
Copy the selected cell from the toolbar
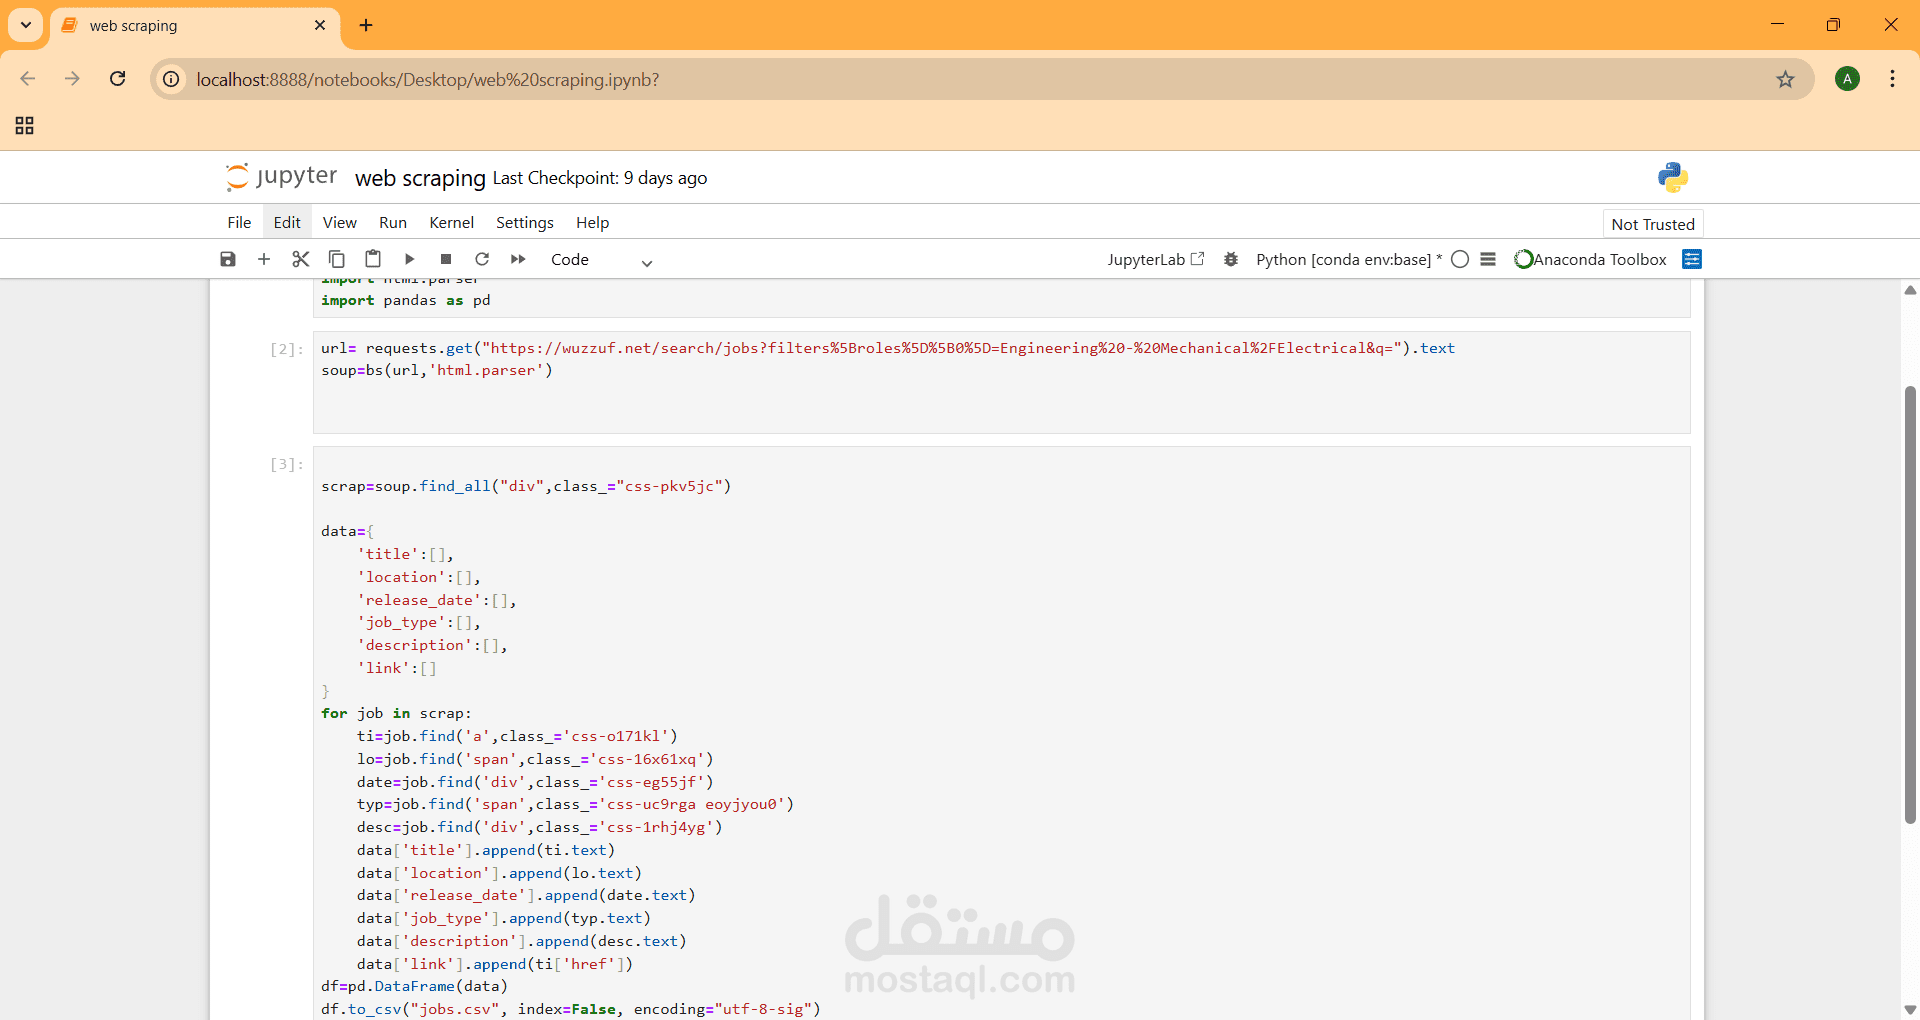point(337,259)
